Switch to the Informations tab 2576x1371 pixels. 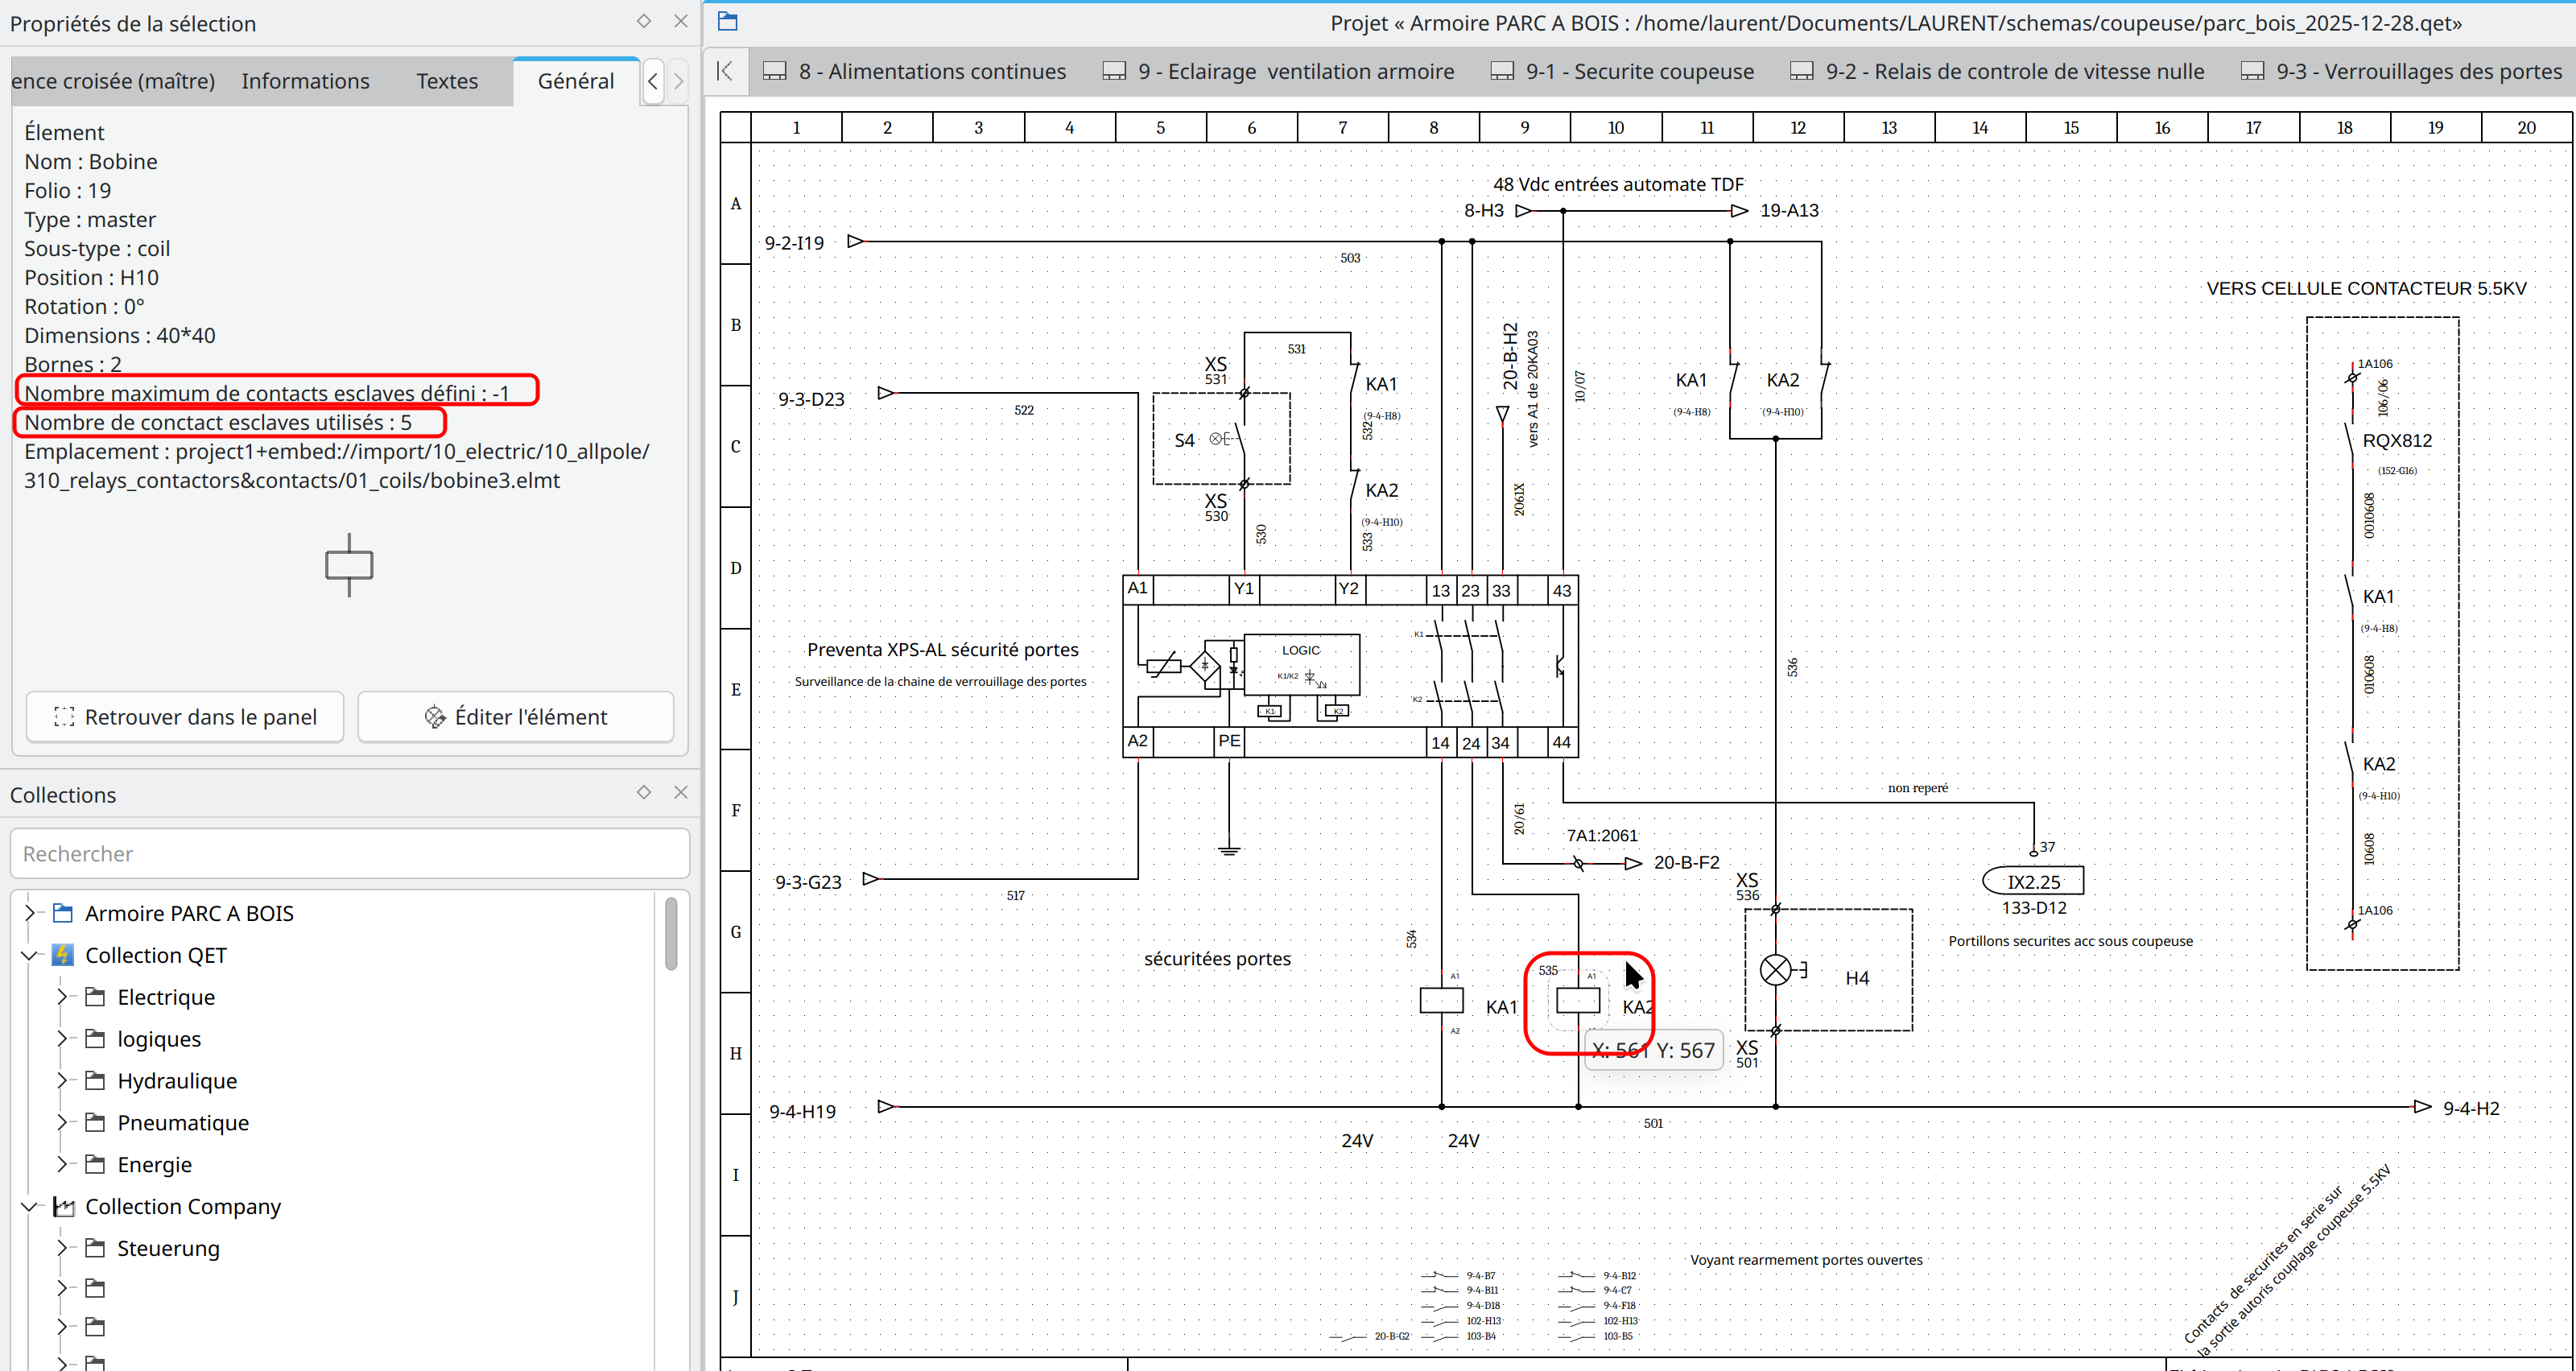coord(305,81)
